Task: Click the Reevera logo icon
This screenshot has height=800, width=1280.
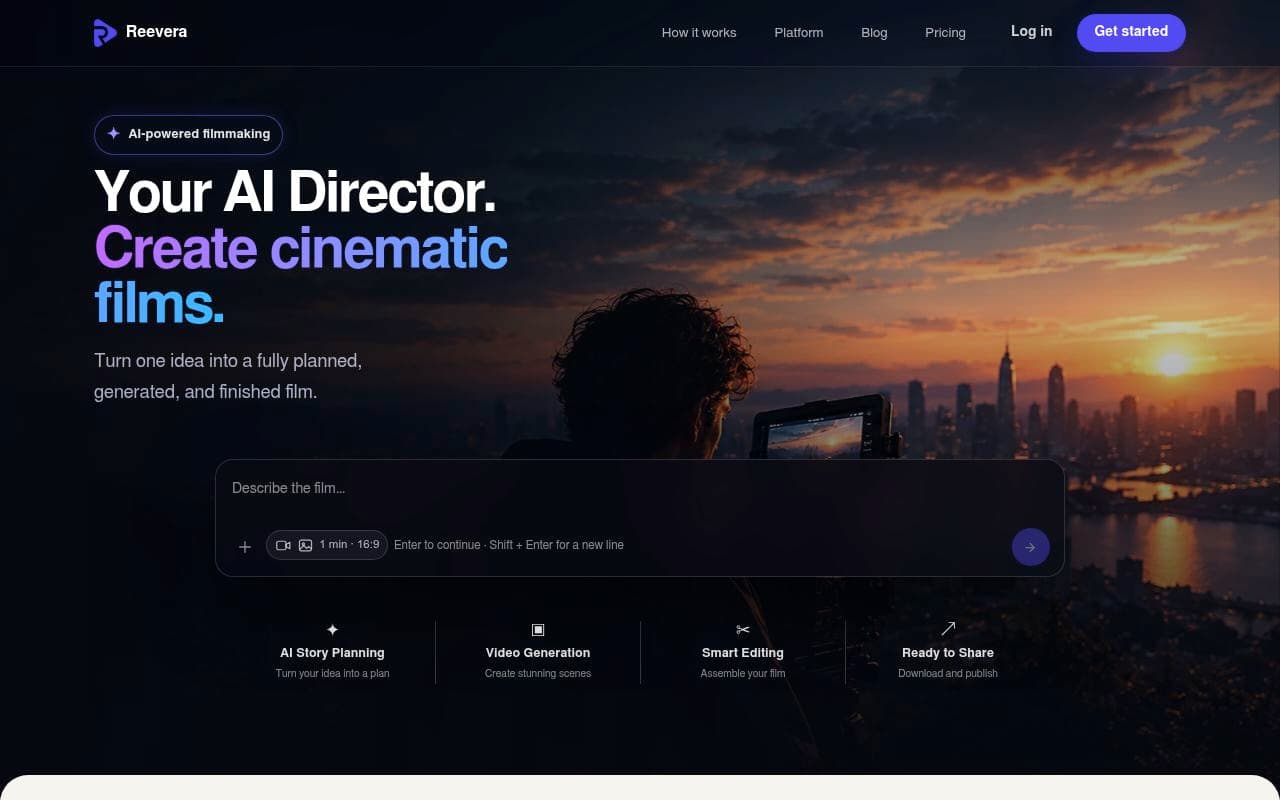Action: click(105, 32)
